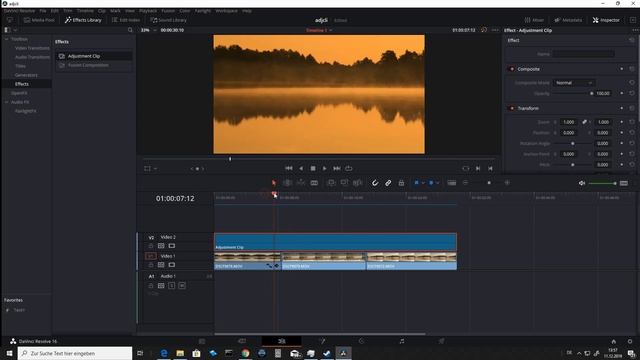Open the Timeline 1 name dropdown
Screen dimensions: 640x360
319,30
